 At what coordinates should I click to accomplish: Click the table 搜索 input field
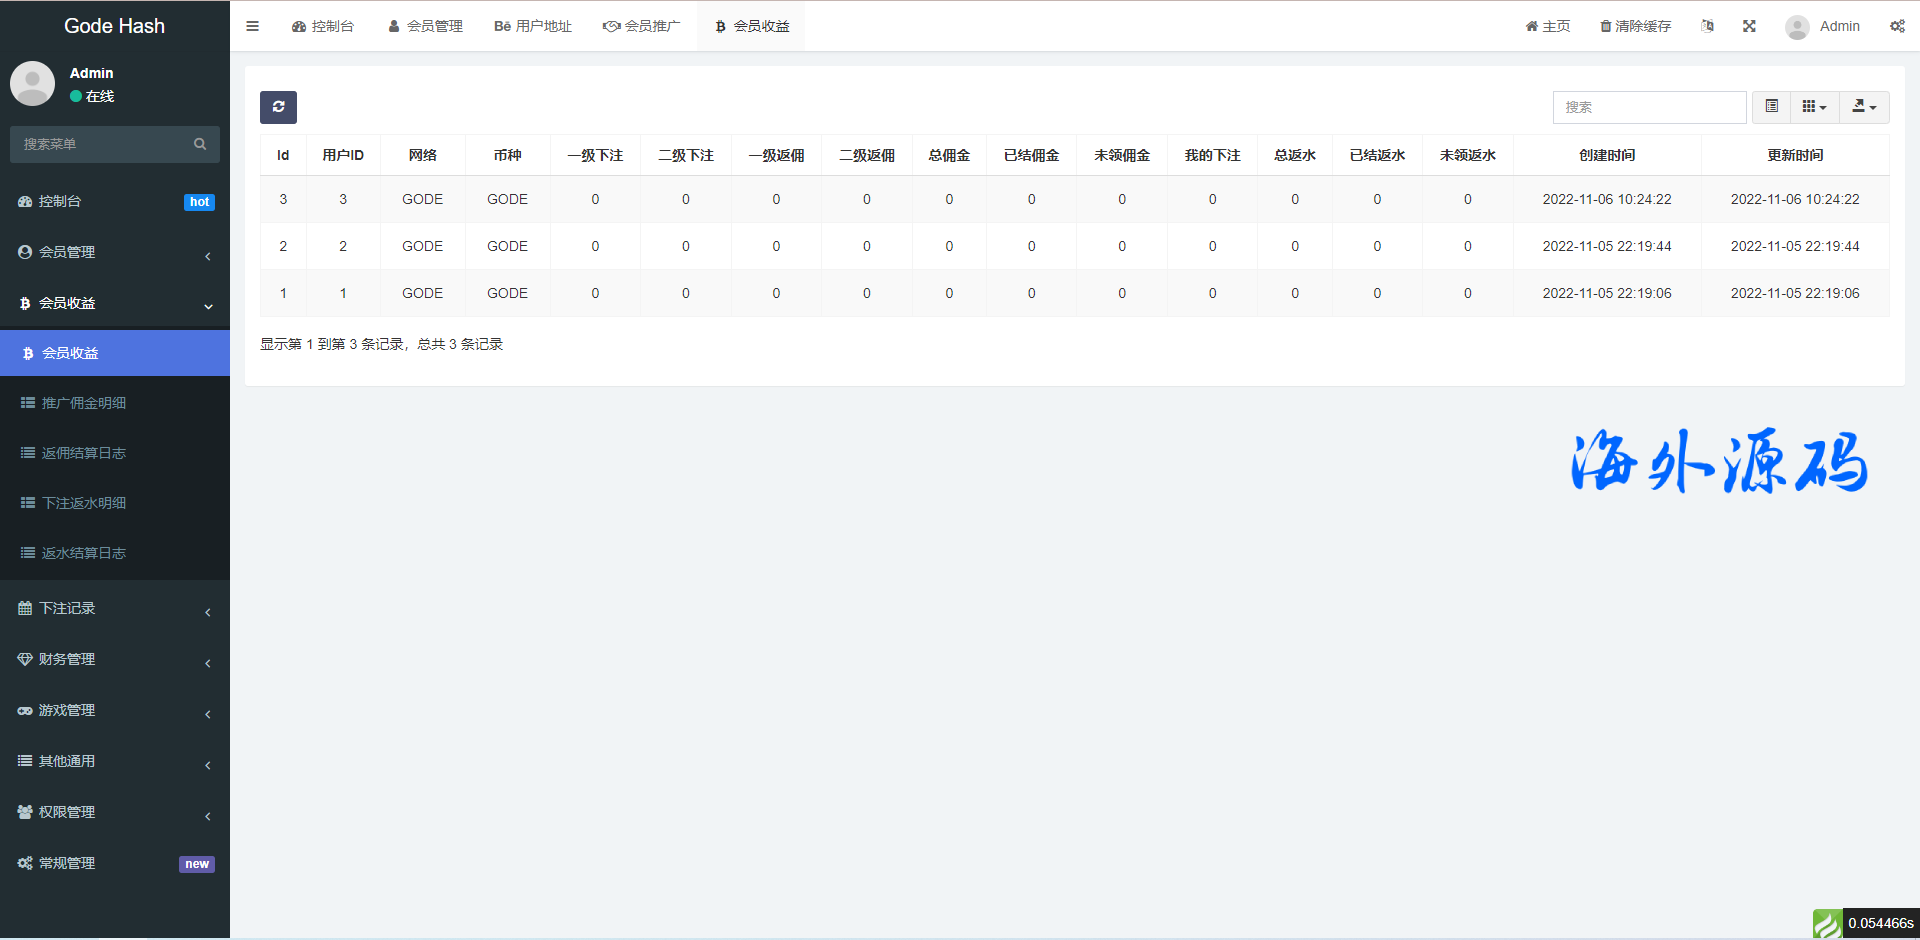1649,107
